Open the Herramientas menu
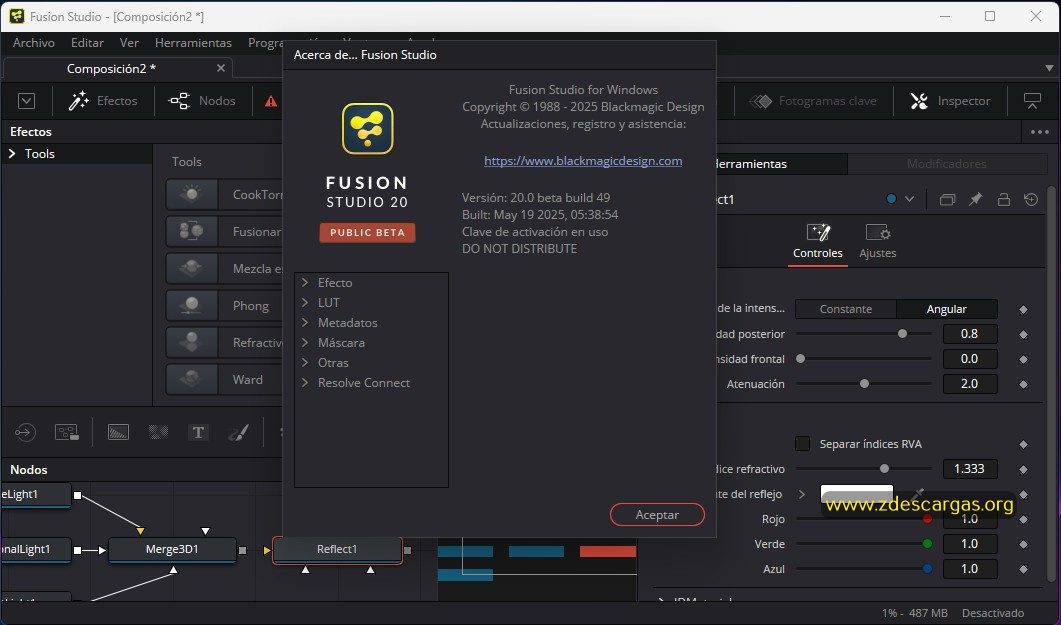This screenshot has height=625, width=1061. (x=194, y=43)
